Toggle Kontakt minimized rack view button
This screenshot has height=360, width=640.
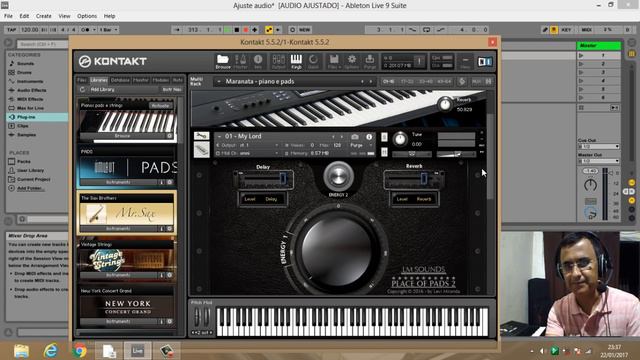pos(465,62)
